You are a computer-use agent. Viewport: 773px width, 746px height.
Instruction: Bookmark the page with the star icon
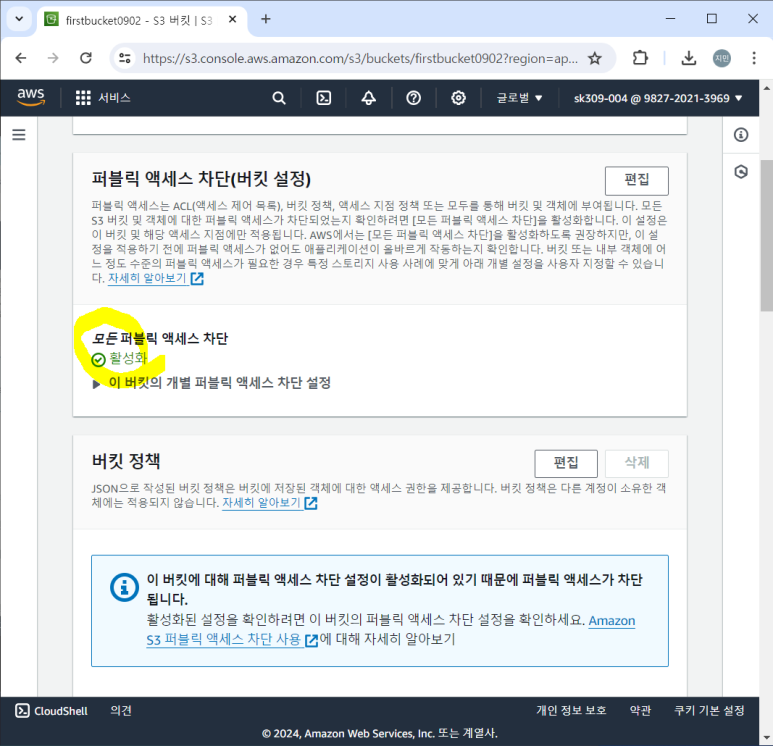[595, 58]
